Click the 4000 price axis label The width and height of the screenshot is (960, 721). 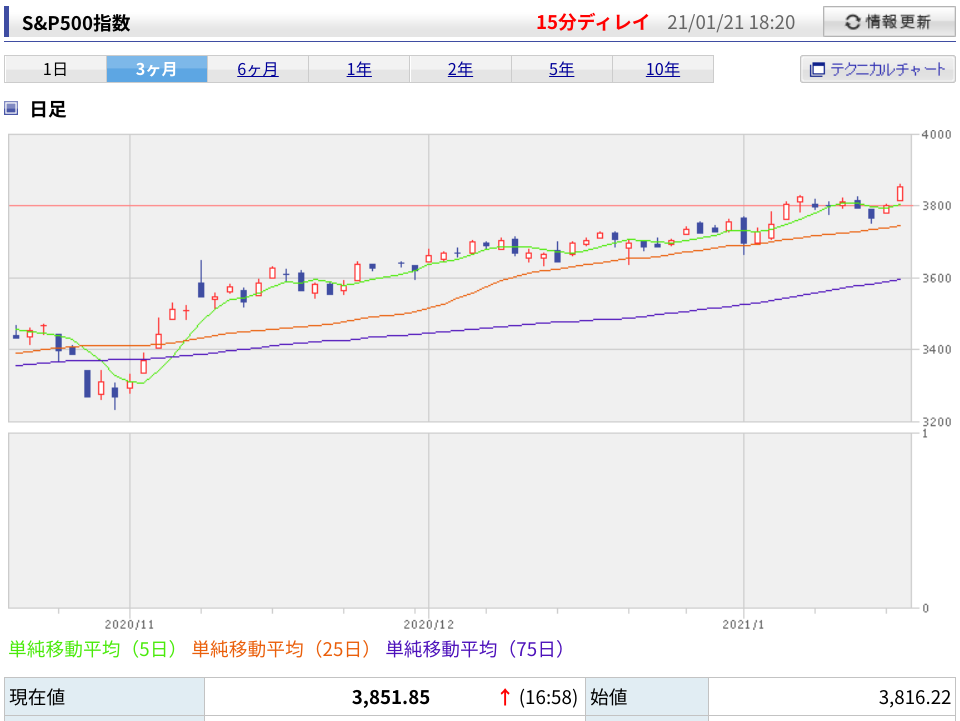coord(937,135)
